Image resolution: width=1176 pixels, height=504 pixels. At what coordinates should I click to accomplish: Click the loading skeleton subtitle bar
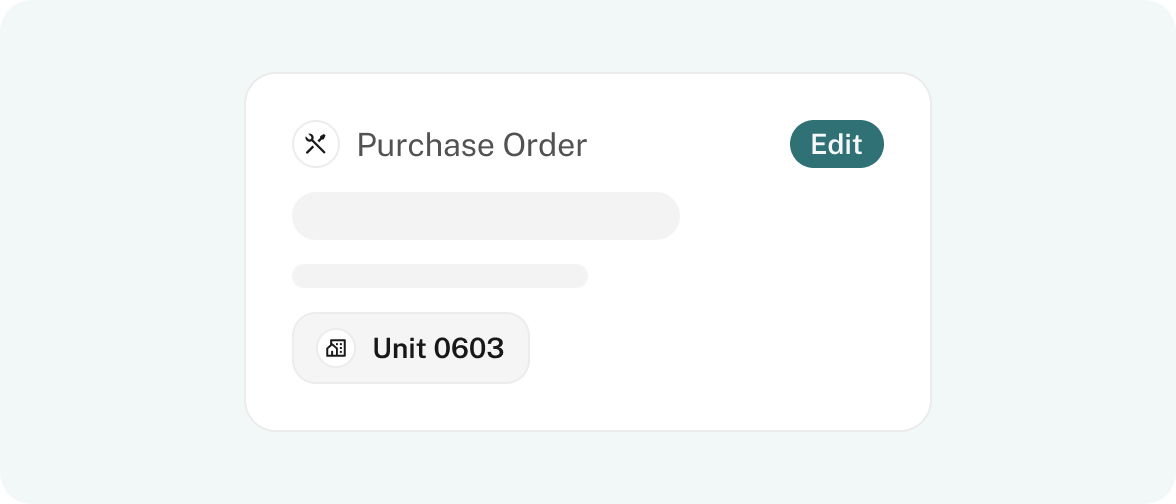pyautogui.click(x=440, y=276)
